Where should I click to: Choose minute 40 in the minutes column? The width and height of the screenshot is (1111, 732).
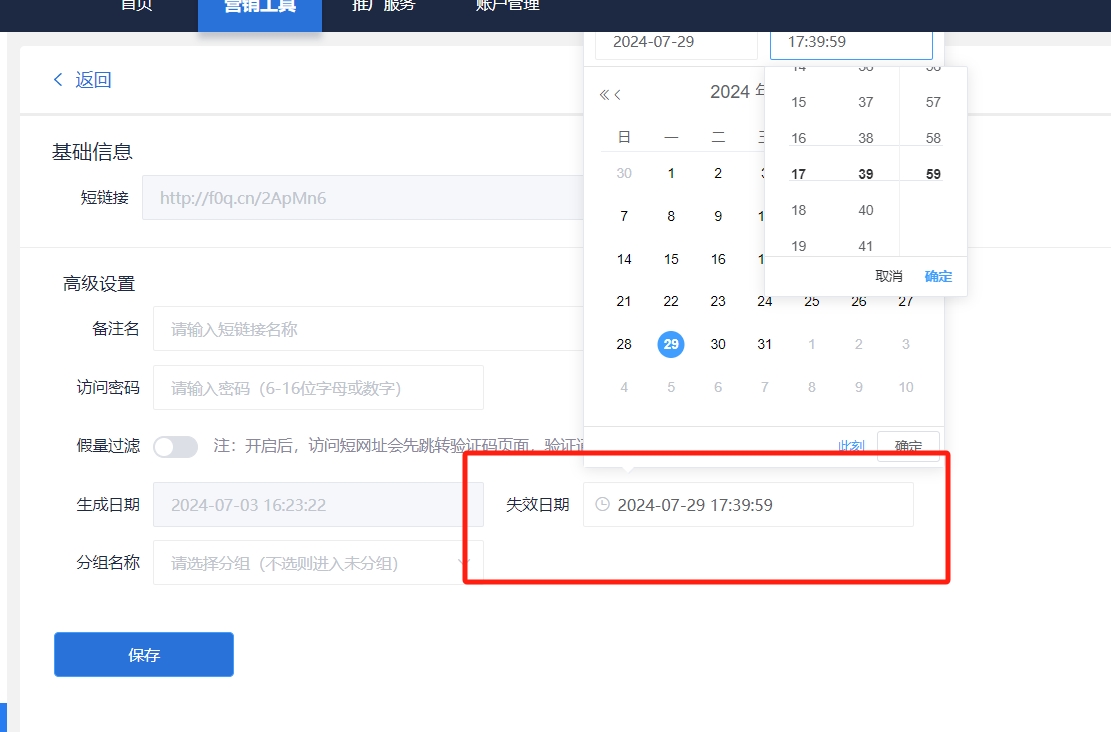[x=866, y=210]
